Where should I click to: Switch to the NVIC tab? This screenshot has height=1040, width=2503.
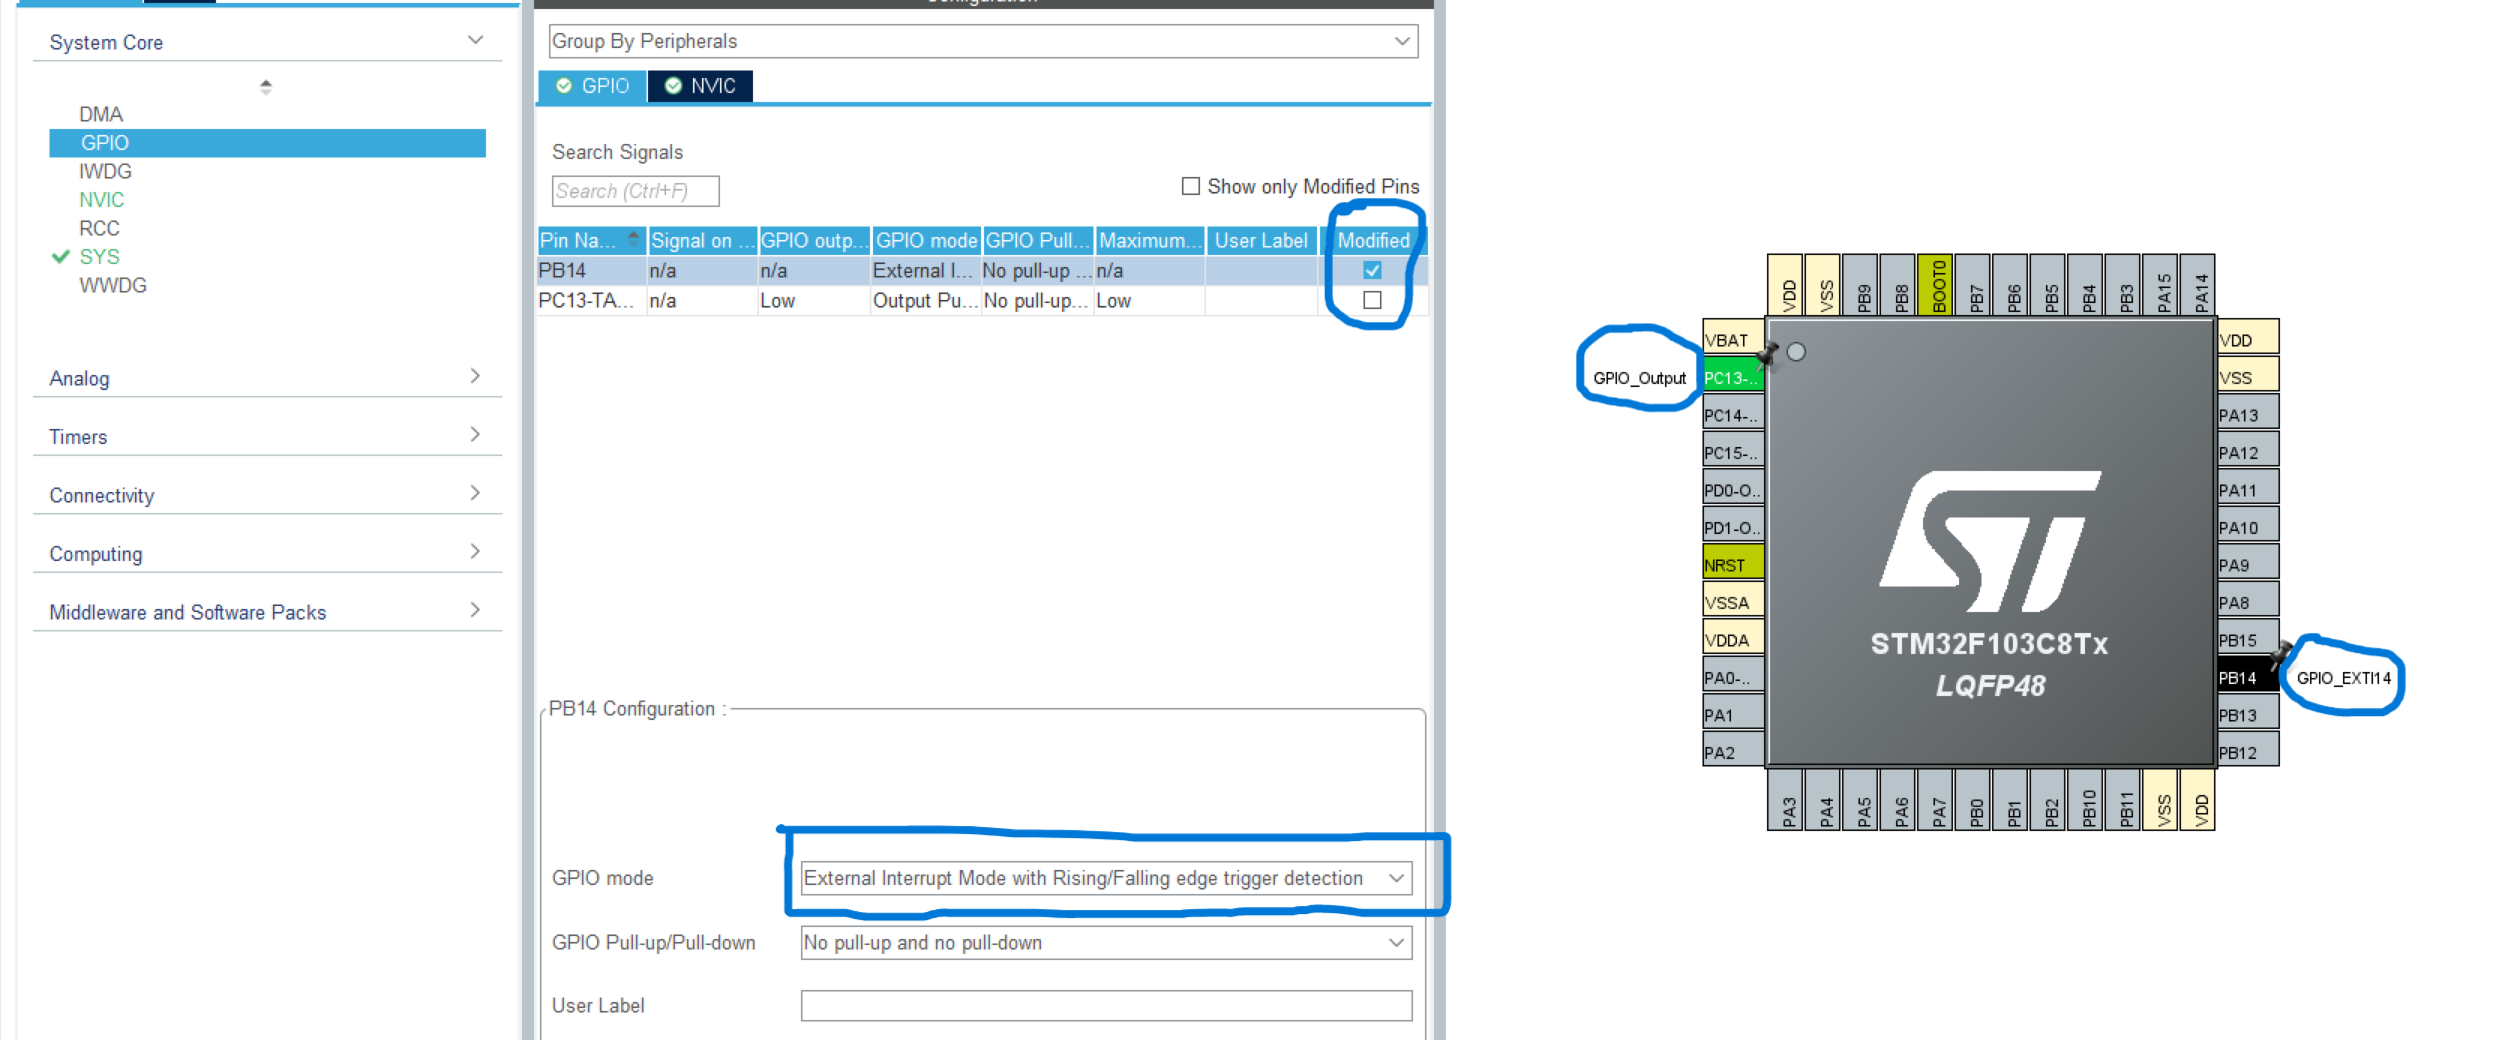[701, 86]
